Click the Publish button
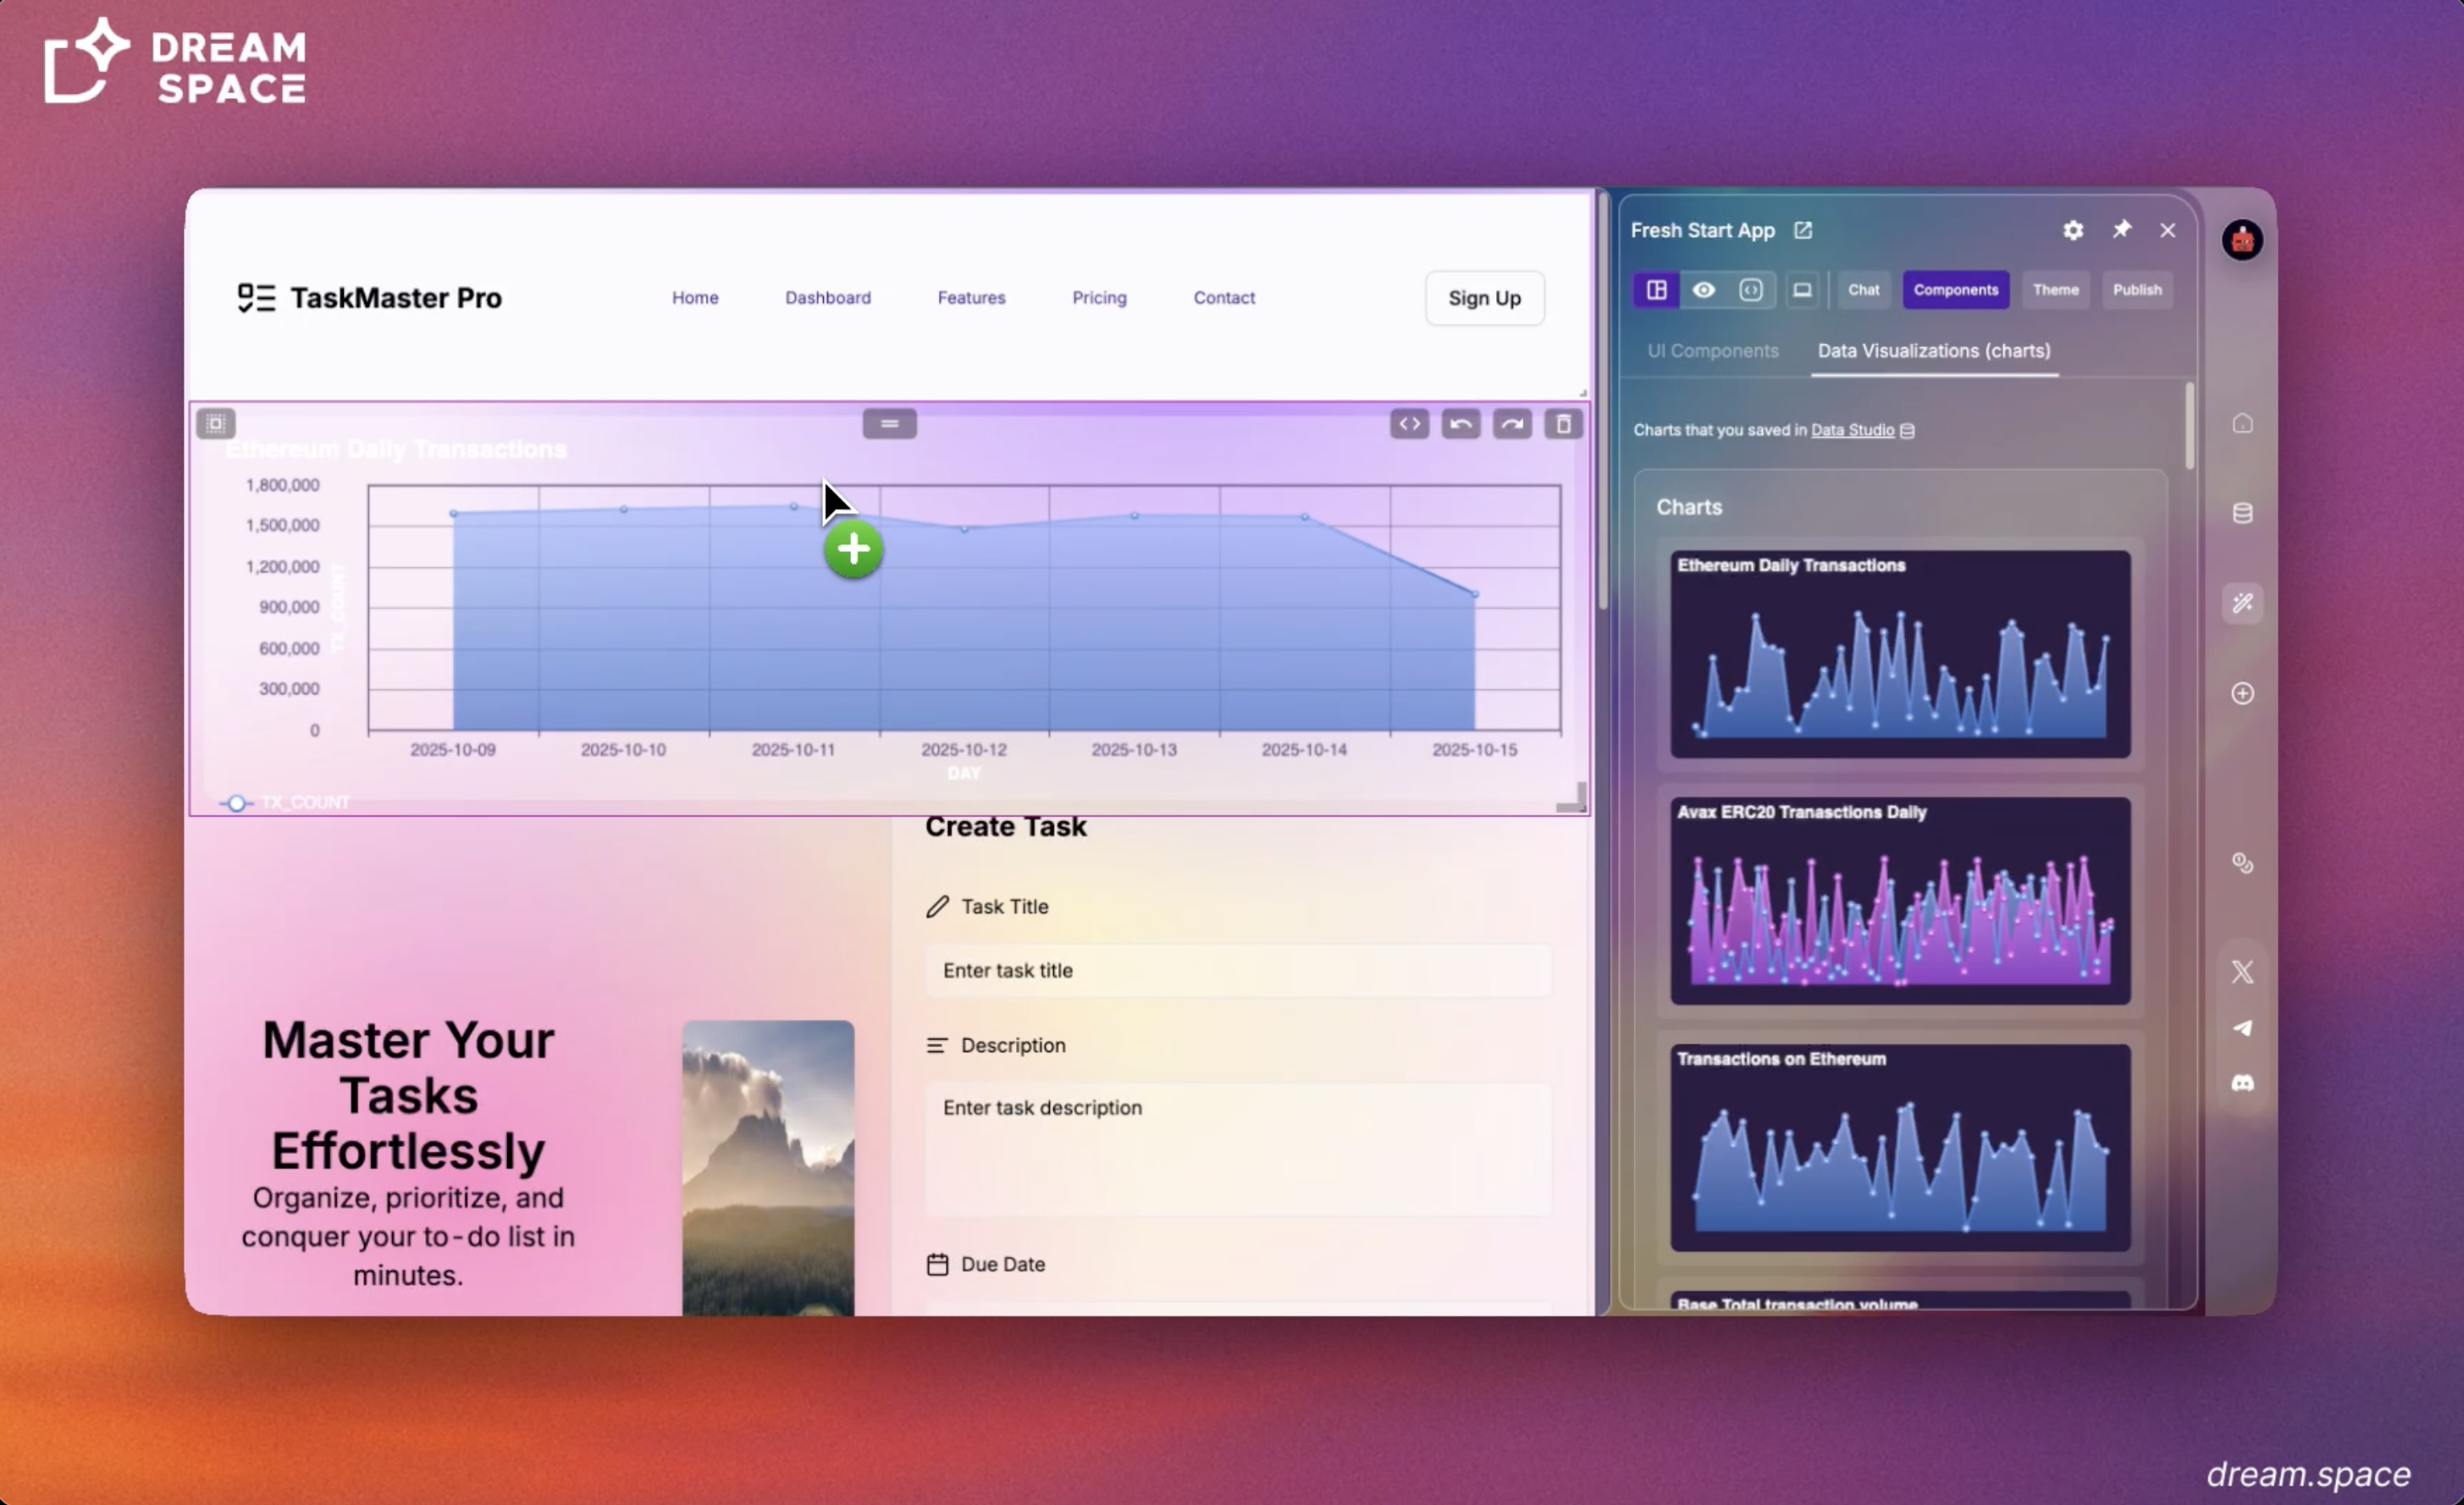2464x1505 pixels. [2137, 290]
